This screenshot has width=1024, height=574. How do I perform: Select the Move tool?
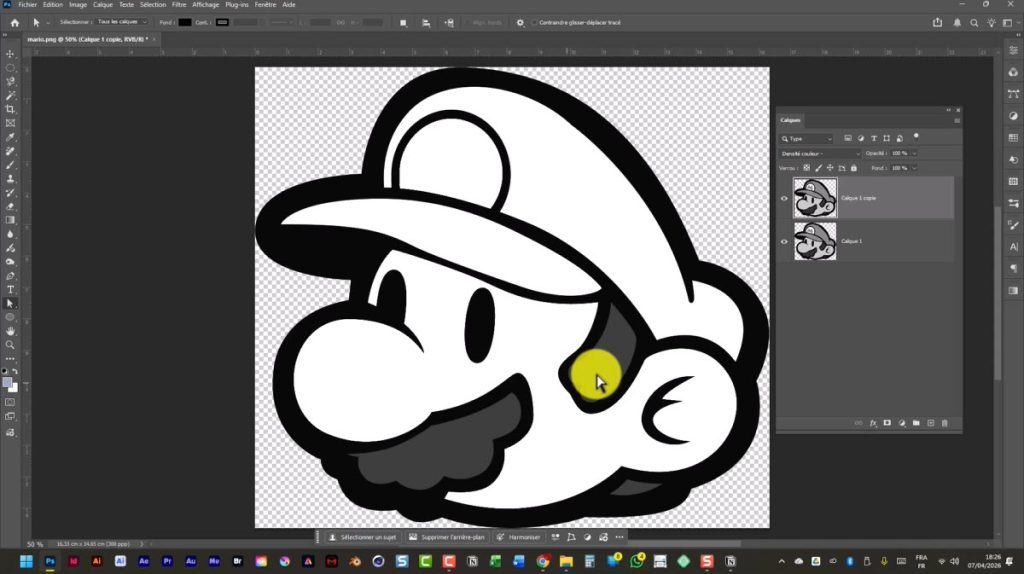pos(10,54)
